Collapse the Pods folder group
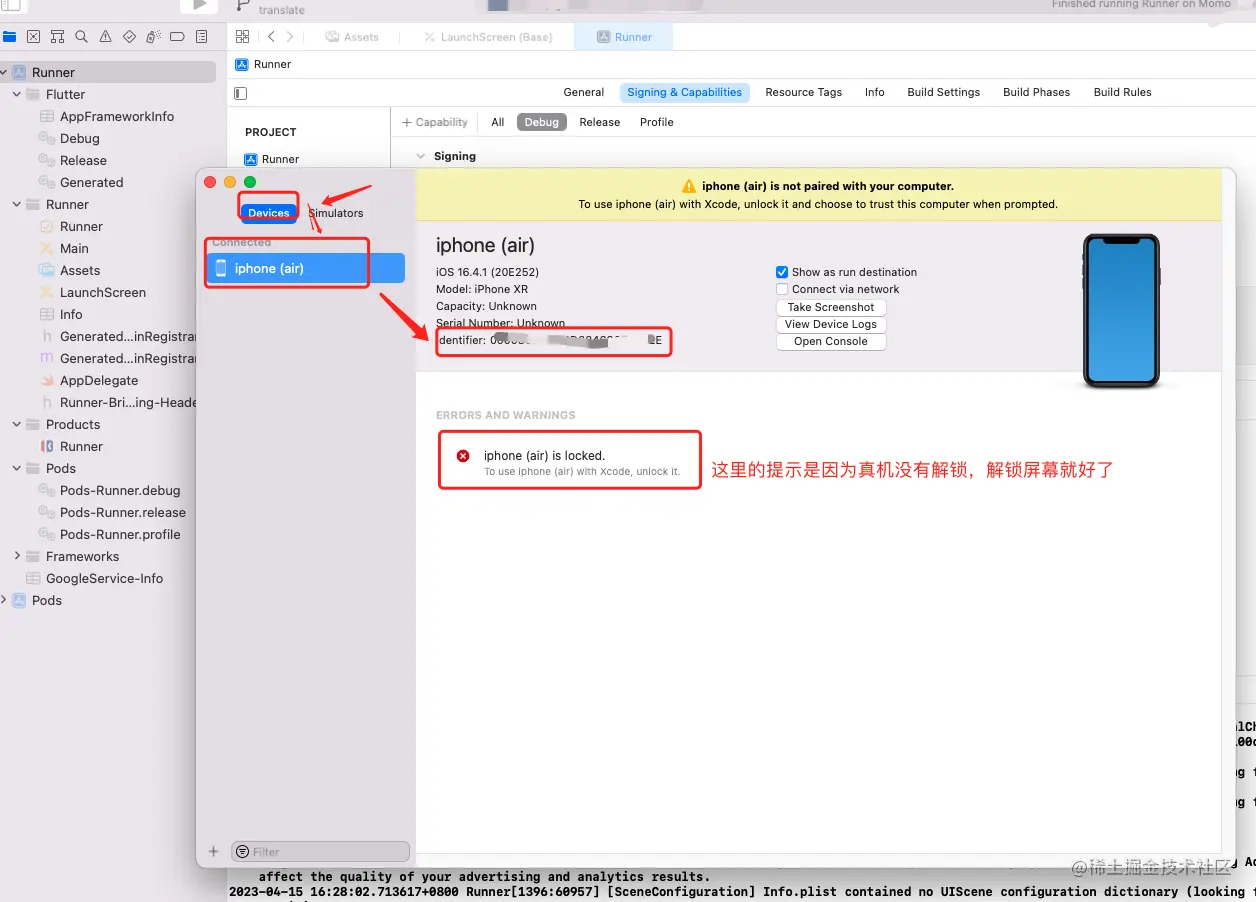Image resolution: width=1256 pixels, height=902 pixels. pos(17,468)
